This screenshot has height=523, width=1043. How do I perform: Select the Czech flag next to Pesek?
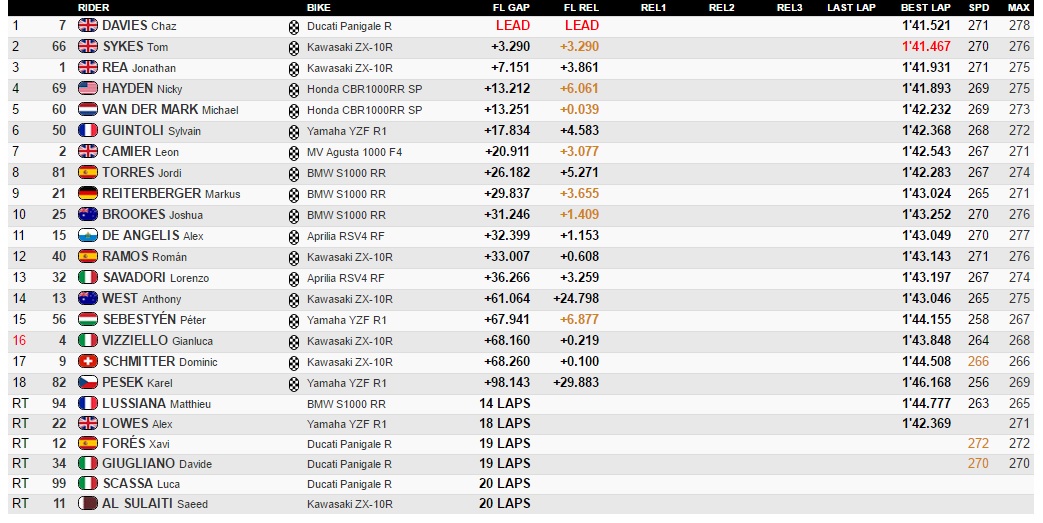click(88, 383)
